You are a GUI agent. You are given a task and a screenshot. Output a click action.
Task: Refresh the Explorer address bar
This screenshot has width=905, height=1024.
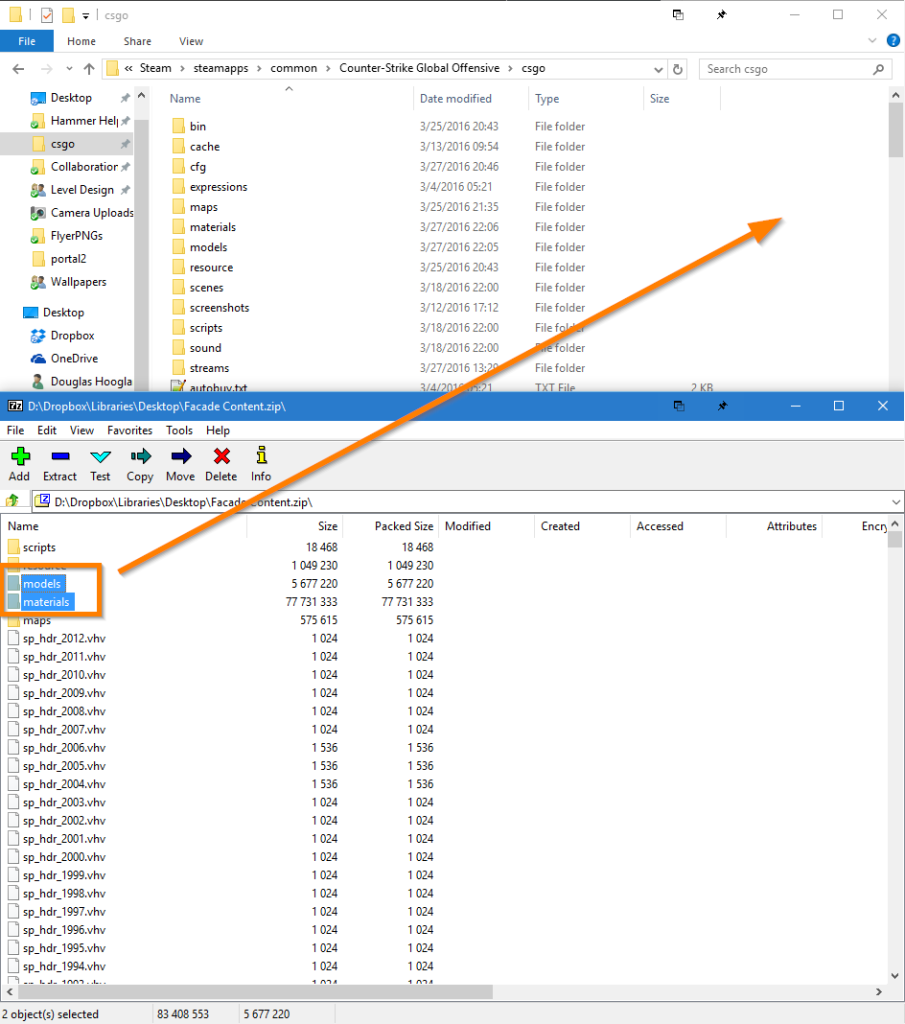coord(679,69)
